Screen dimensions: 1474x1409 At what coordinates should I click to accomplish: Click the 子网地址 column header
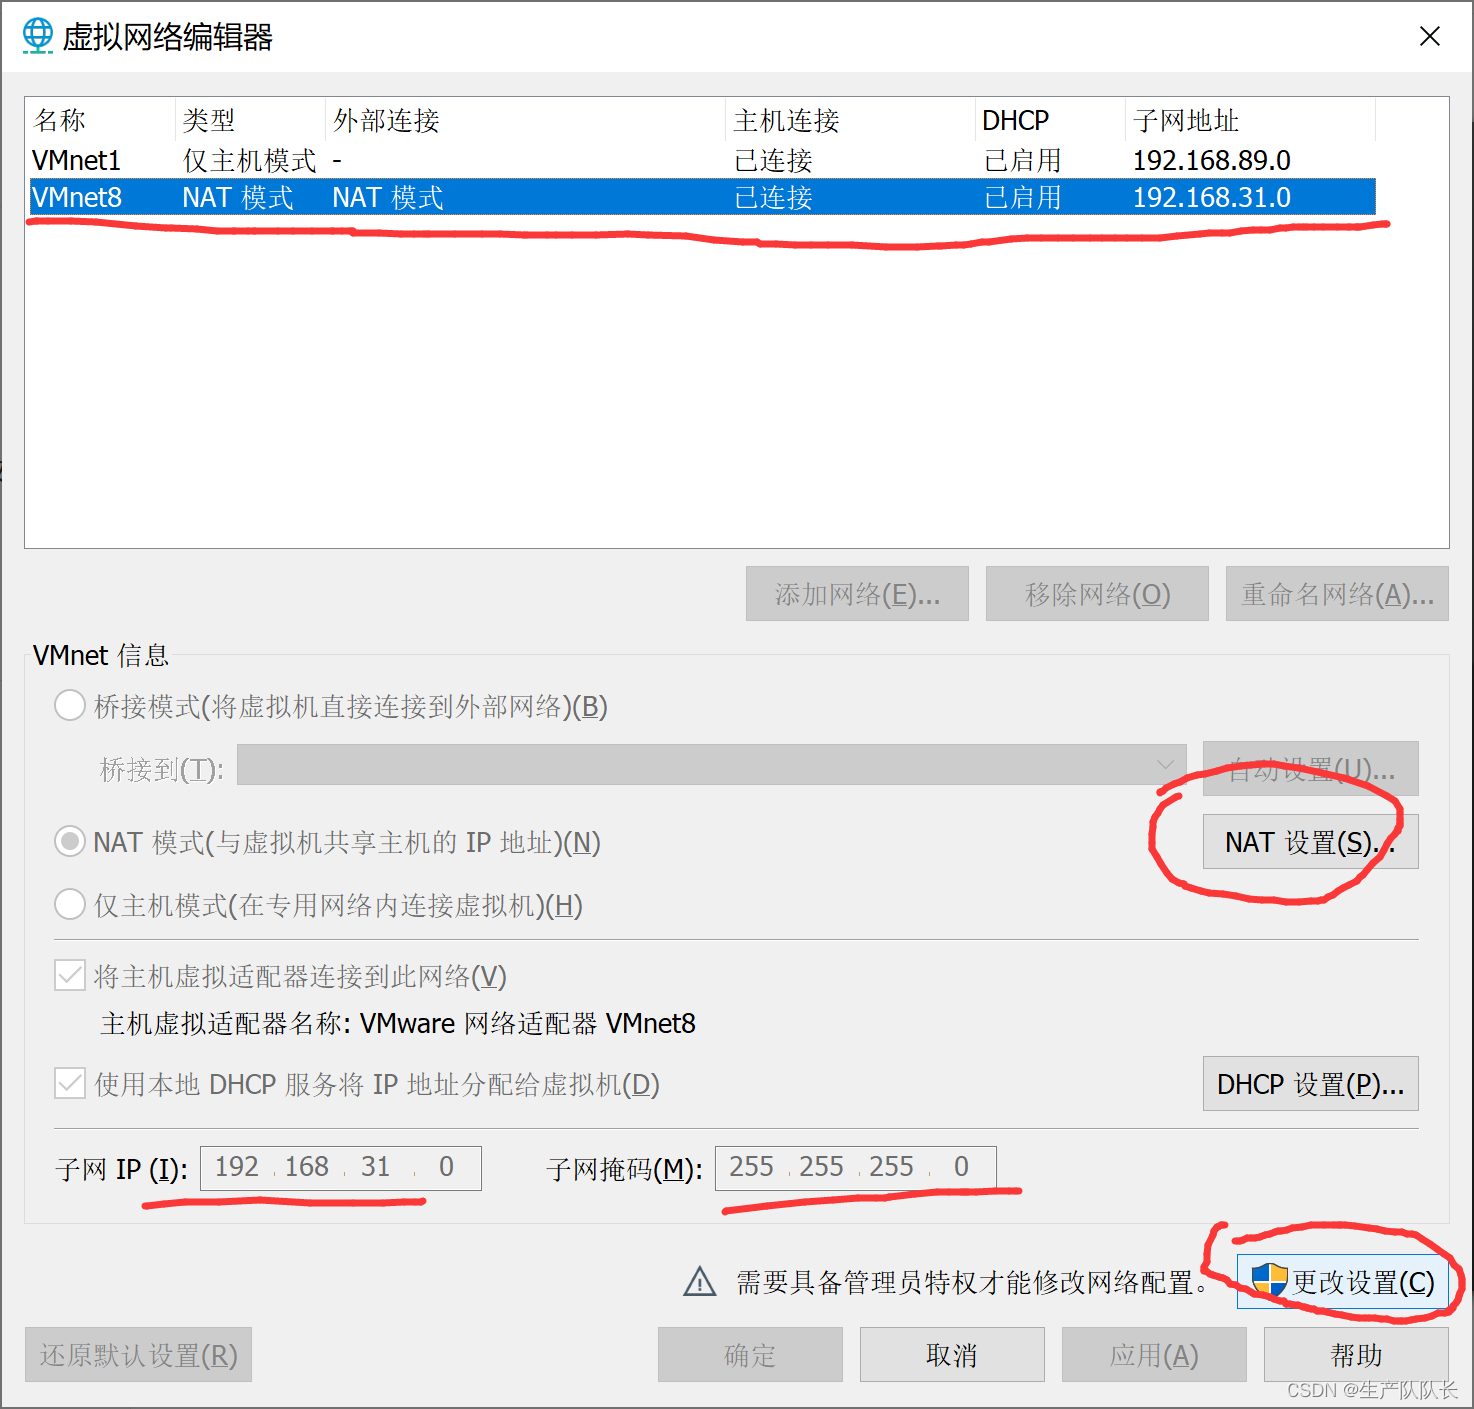1251,120
